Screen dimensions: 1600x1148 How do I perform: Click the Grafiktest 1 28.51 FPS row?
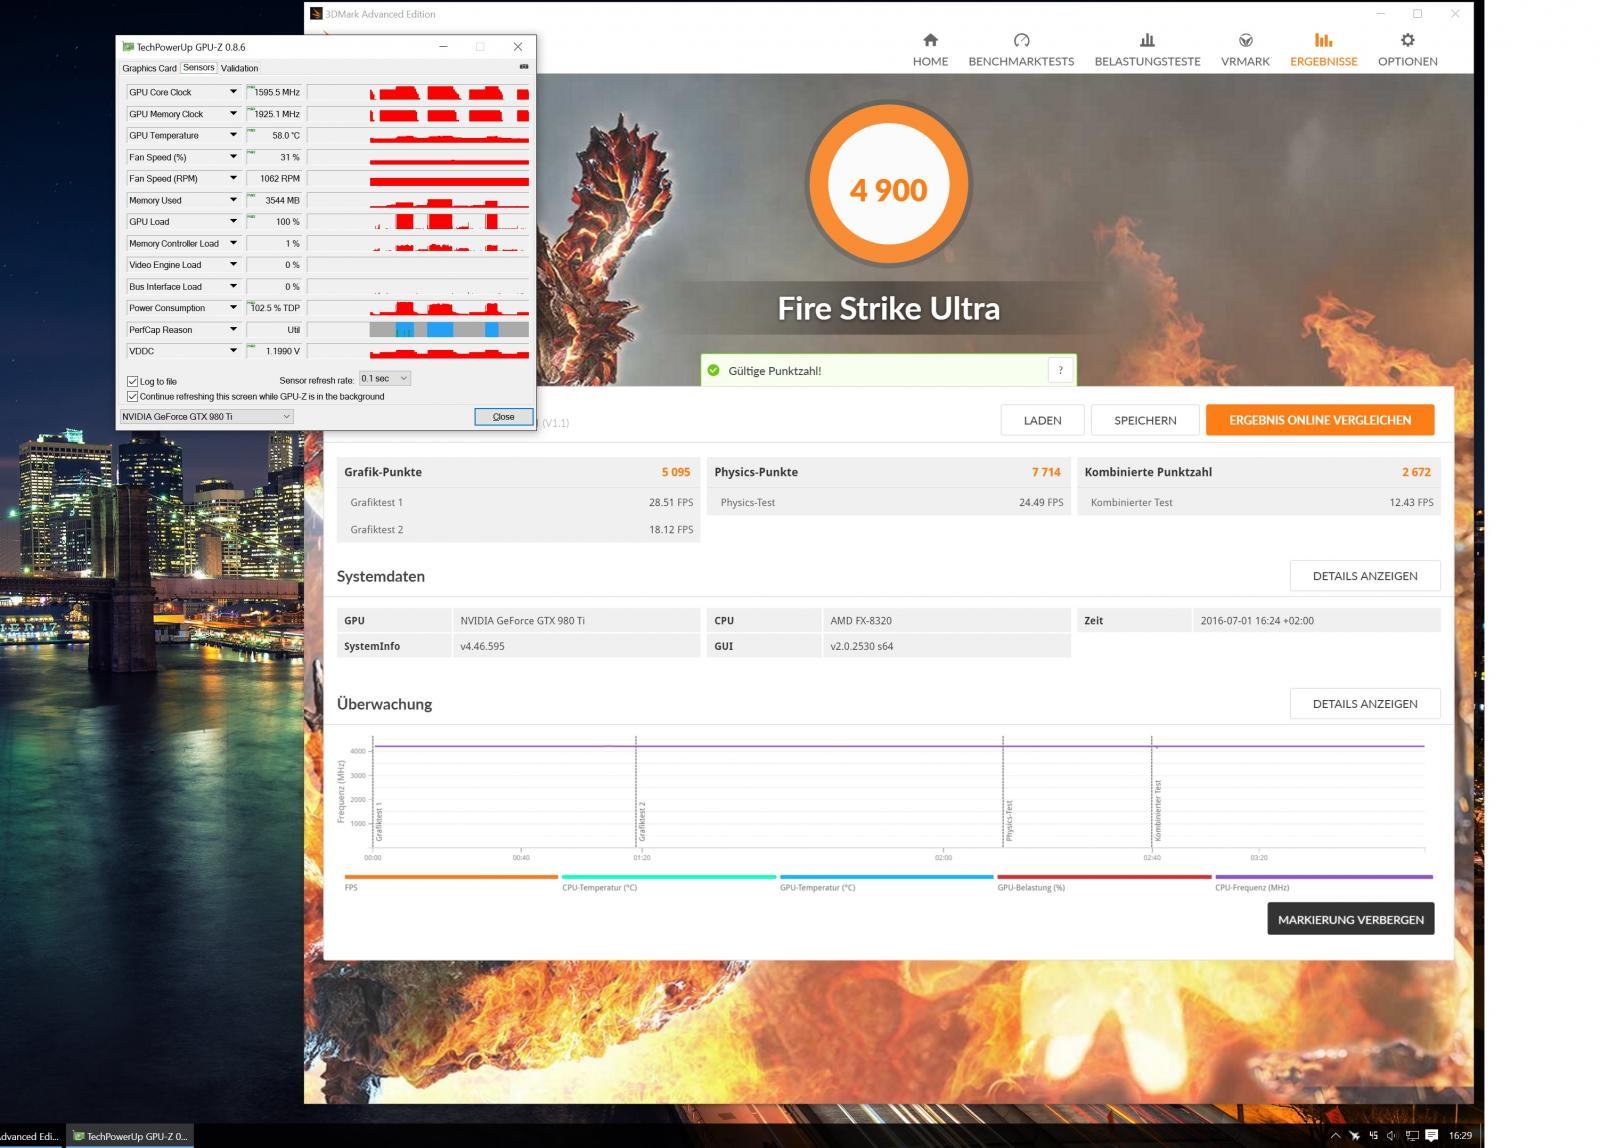519,502
